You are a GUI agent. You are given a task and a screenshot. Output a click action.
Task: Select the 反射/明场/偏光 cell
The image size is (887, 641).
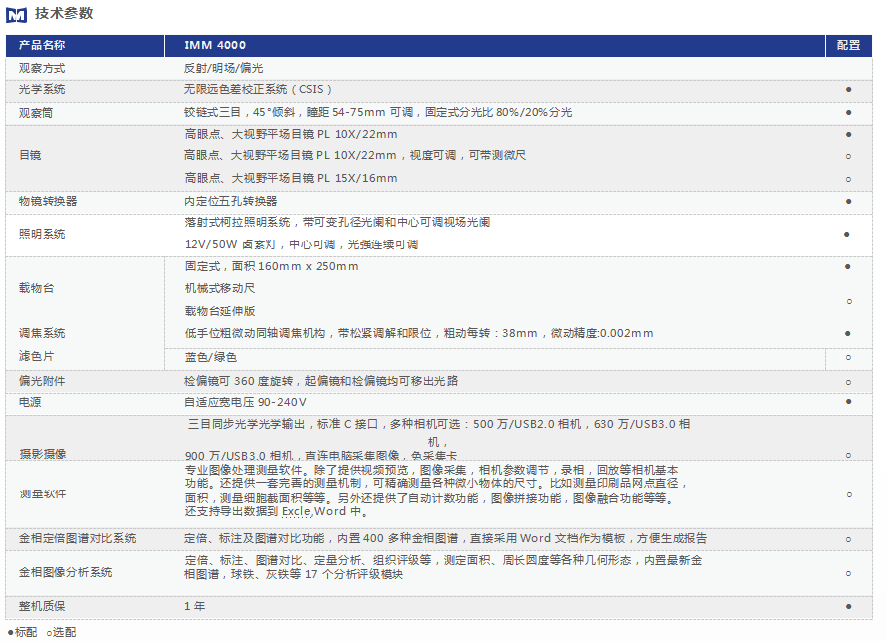pos(223,68)
